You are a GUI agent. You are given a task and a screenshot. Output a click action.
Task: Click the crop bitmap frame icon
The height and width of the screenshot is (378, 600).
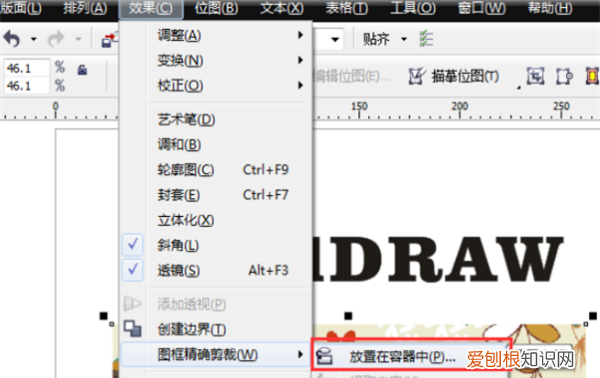coord(535,76)
